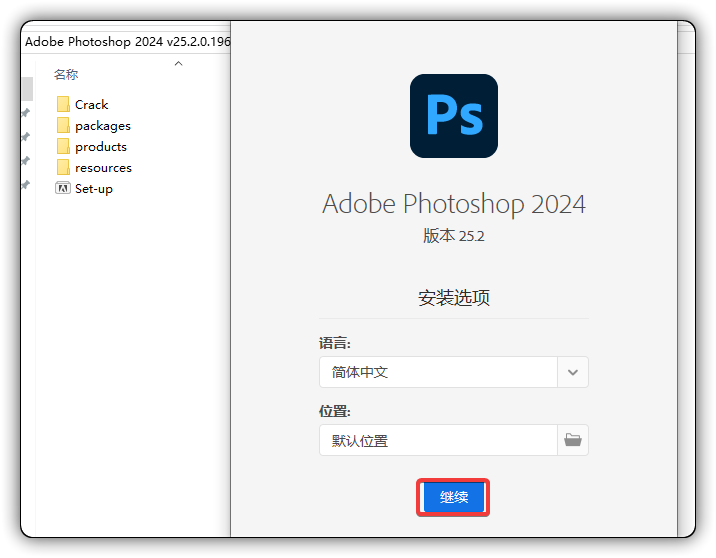Click the 位置 label

[x=335, y=411]
